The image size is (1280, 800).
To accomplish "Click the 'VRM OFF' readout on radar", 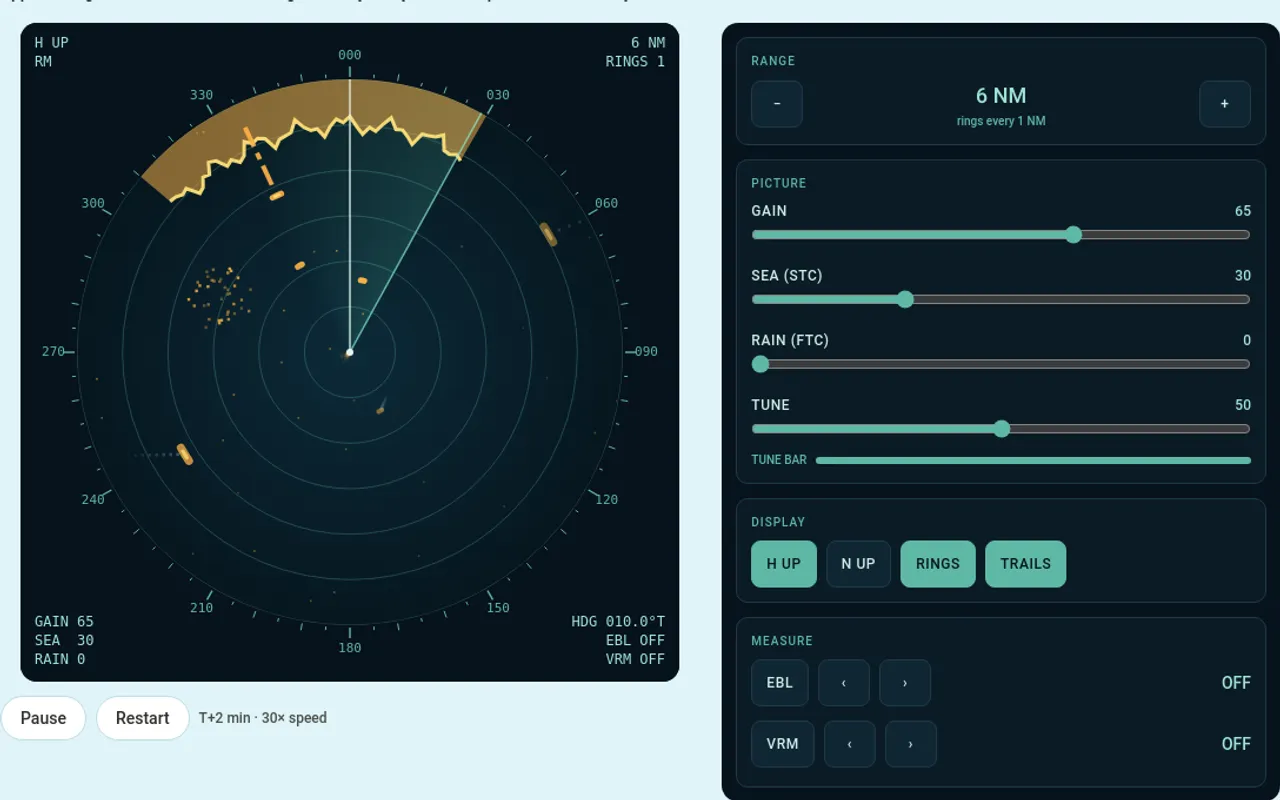I will 635,659.
